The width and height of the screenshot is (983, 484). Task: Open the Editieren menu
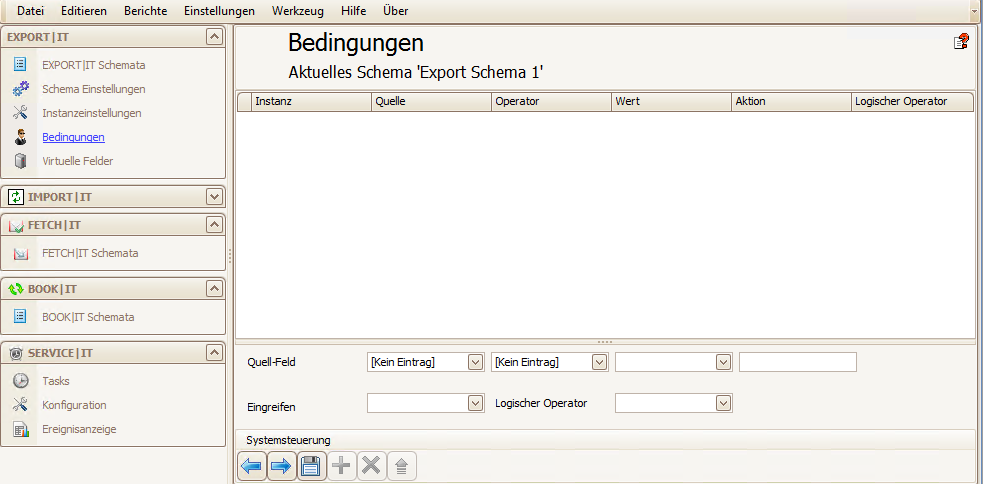pyautogui.click(x=84, y=11)
